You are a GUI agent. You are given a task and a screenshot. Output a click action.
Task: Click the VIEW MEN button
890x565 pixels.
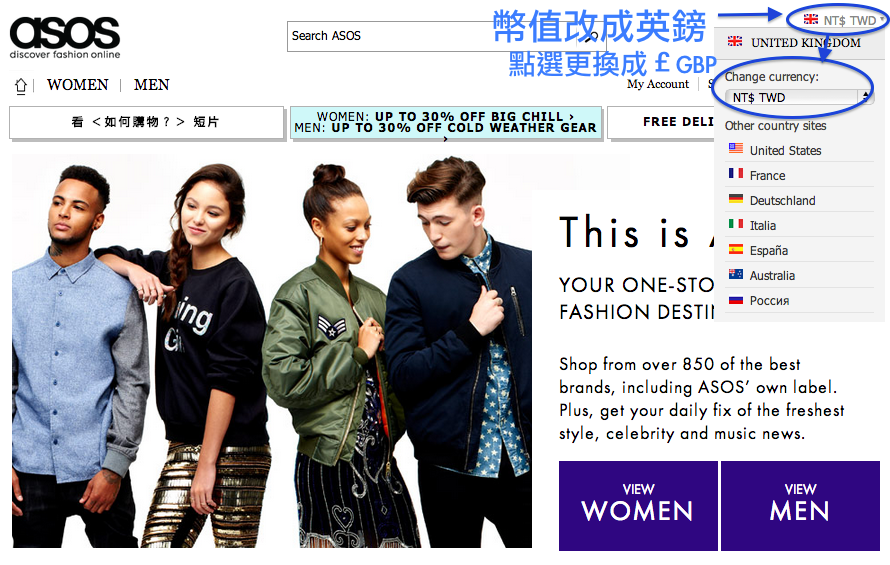click(x=800, y=505)
